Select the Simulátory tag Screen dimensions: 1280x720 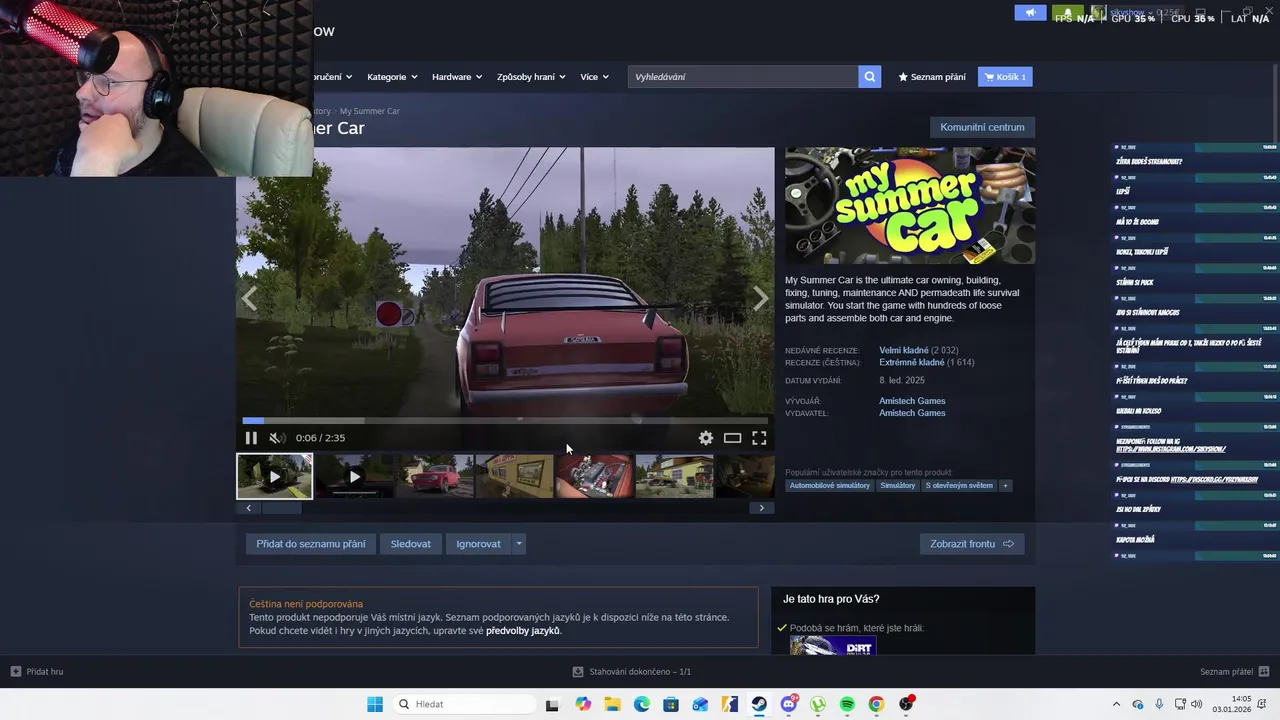(898, 486)
